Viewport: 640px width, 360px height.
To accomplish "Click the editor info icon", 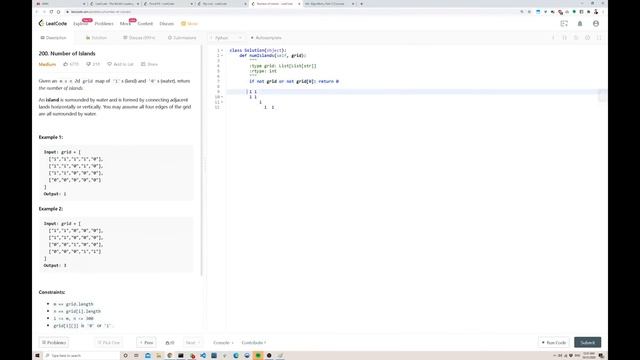I will coord(553,38).
